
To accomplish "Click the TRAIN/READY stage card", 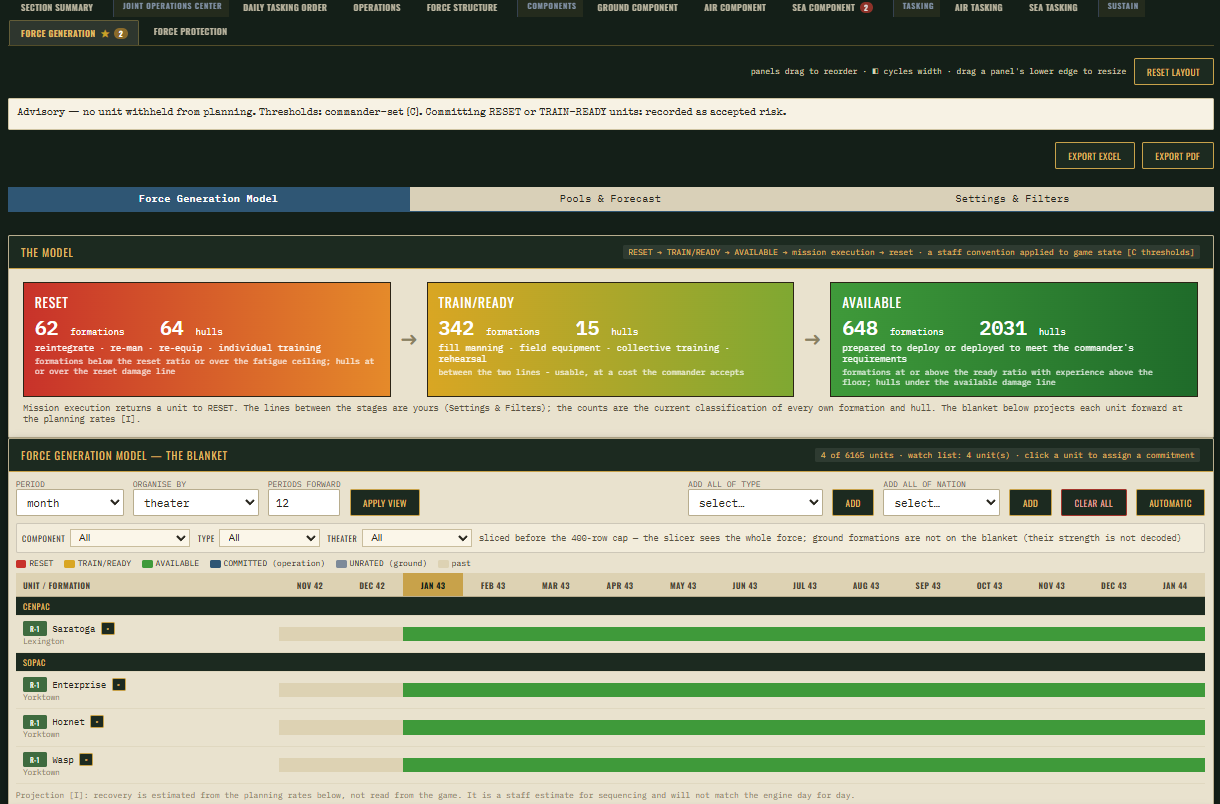I will click(x=610, y=340).
